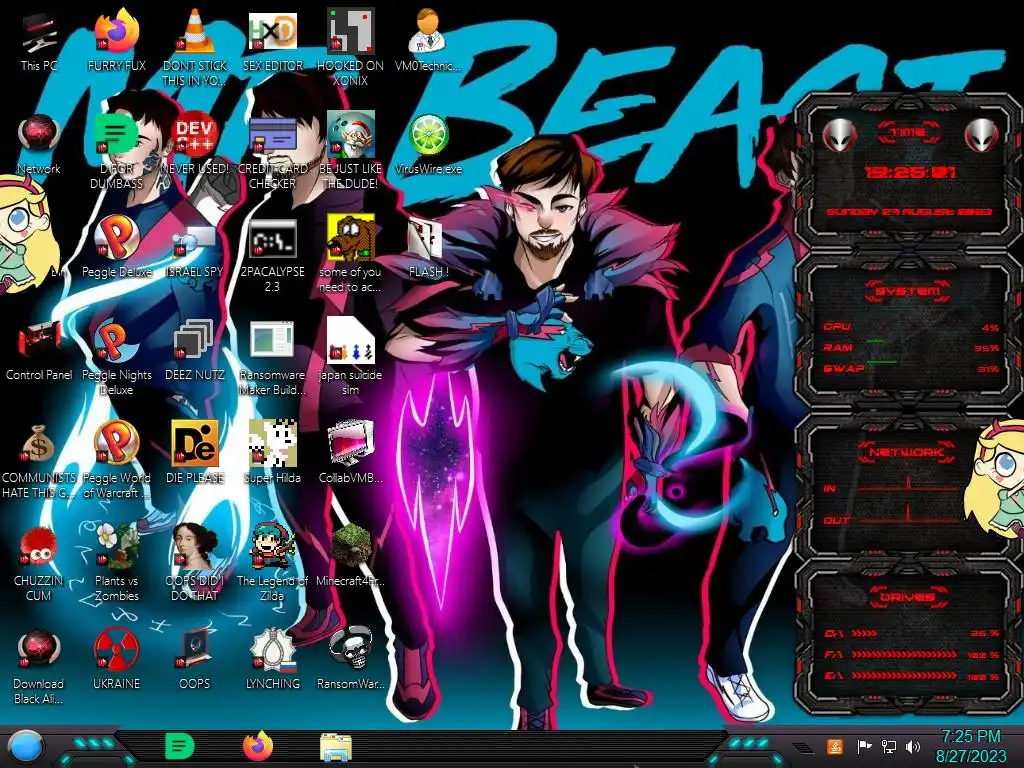Viewport: 1024px width, 768px height.
Task: Open the Action Center flag tray icon
Action: pos(864,746)
